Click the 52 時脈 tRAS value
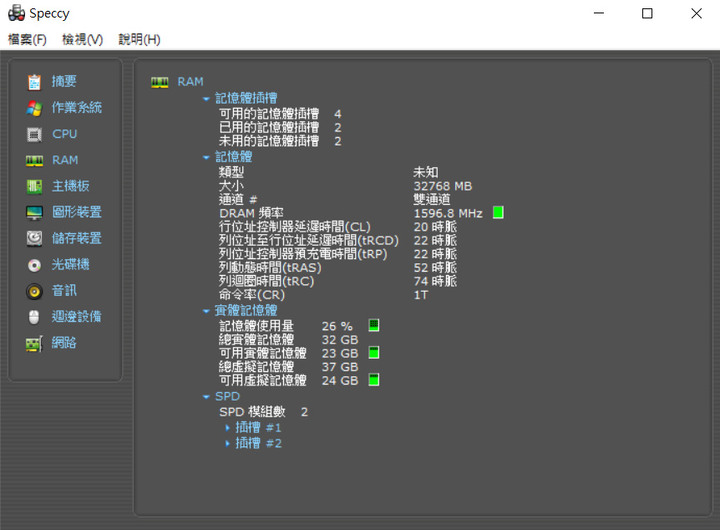 (435, 268)
